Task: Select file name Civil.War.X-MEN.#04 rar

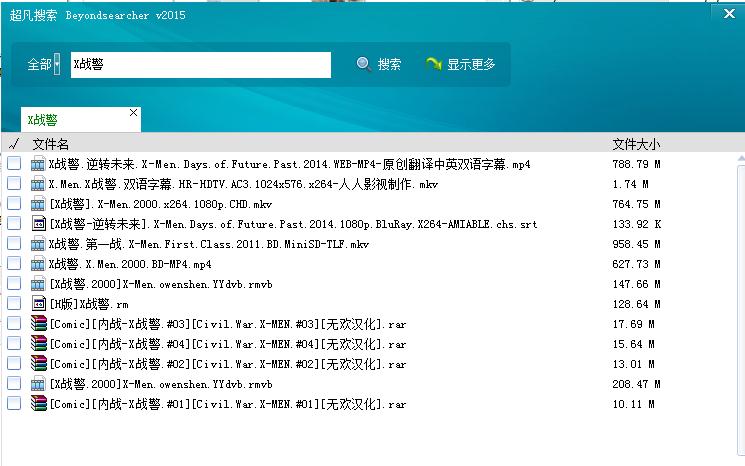Action: click(x=228, y=344)
